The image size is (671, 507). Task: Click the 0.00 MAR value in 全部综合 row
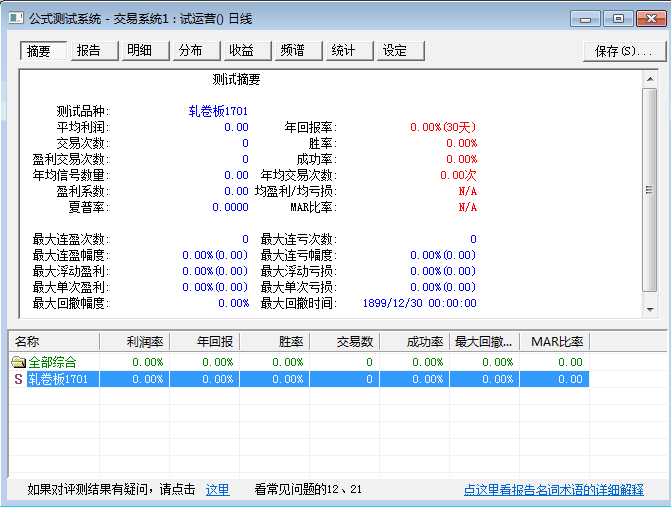tap(570, 362)
